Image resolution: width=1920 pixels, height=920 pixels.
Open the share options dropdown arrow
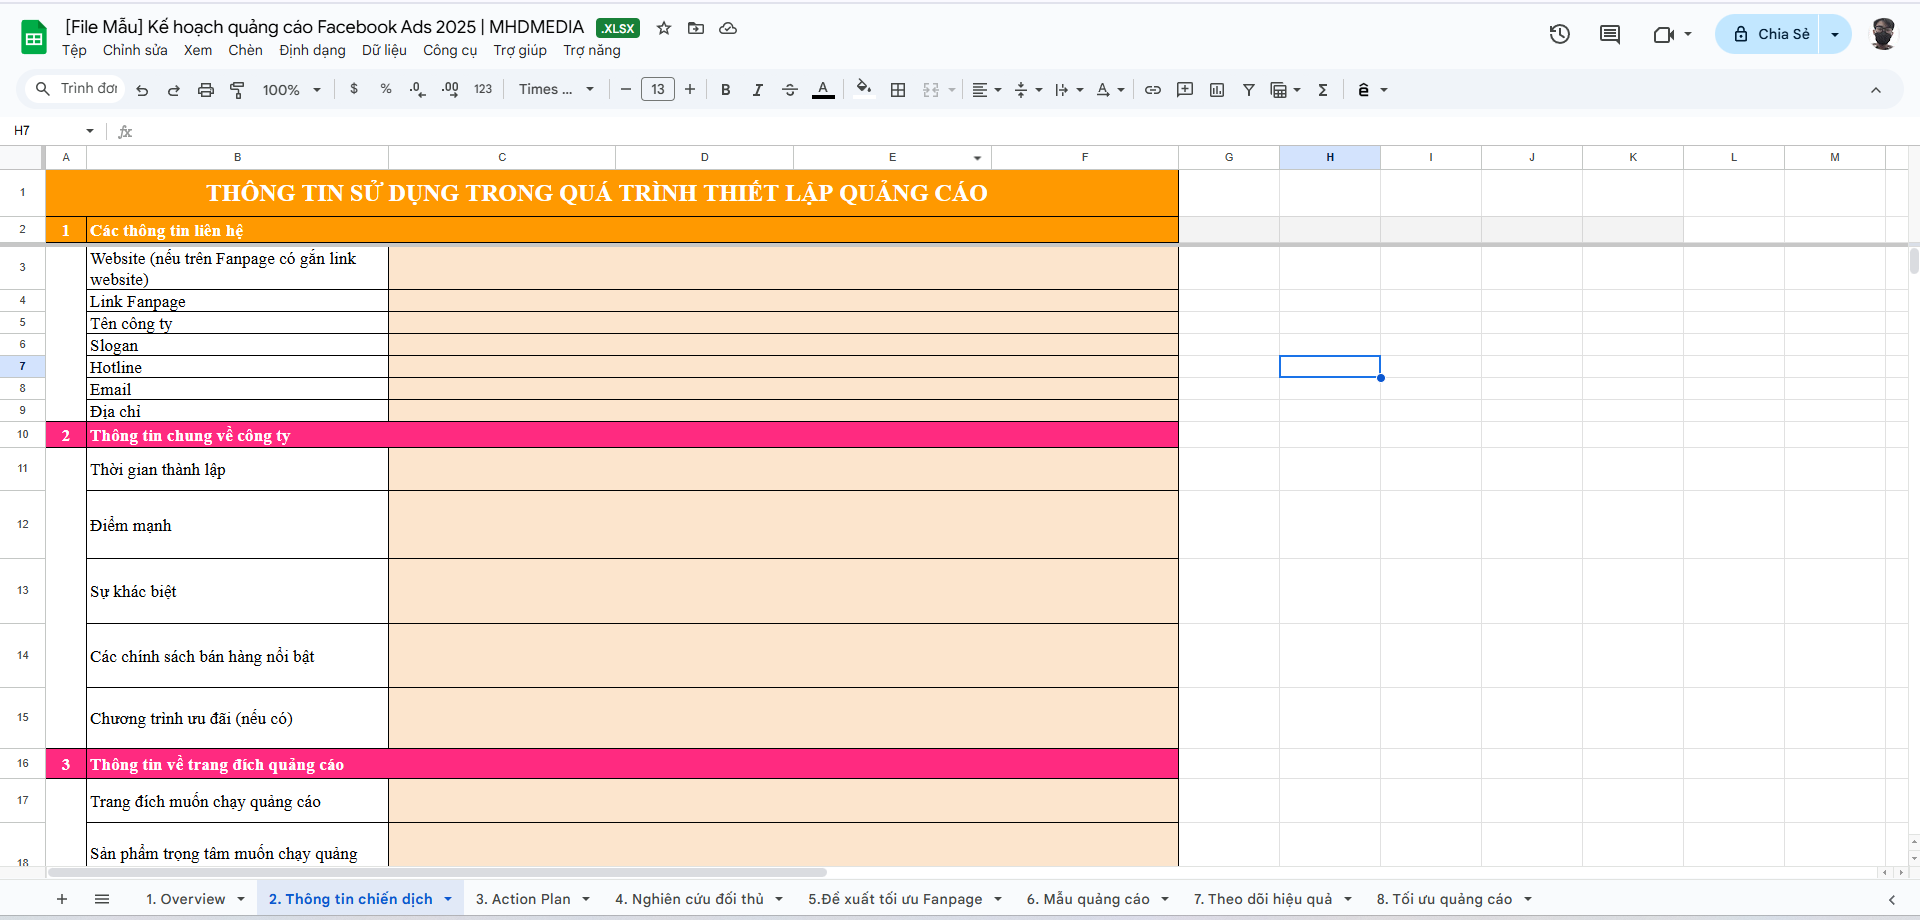(1835, 34)
